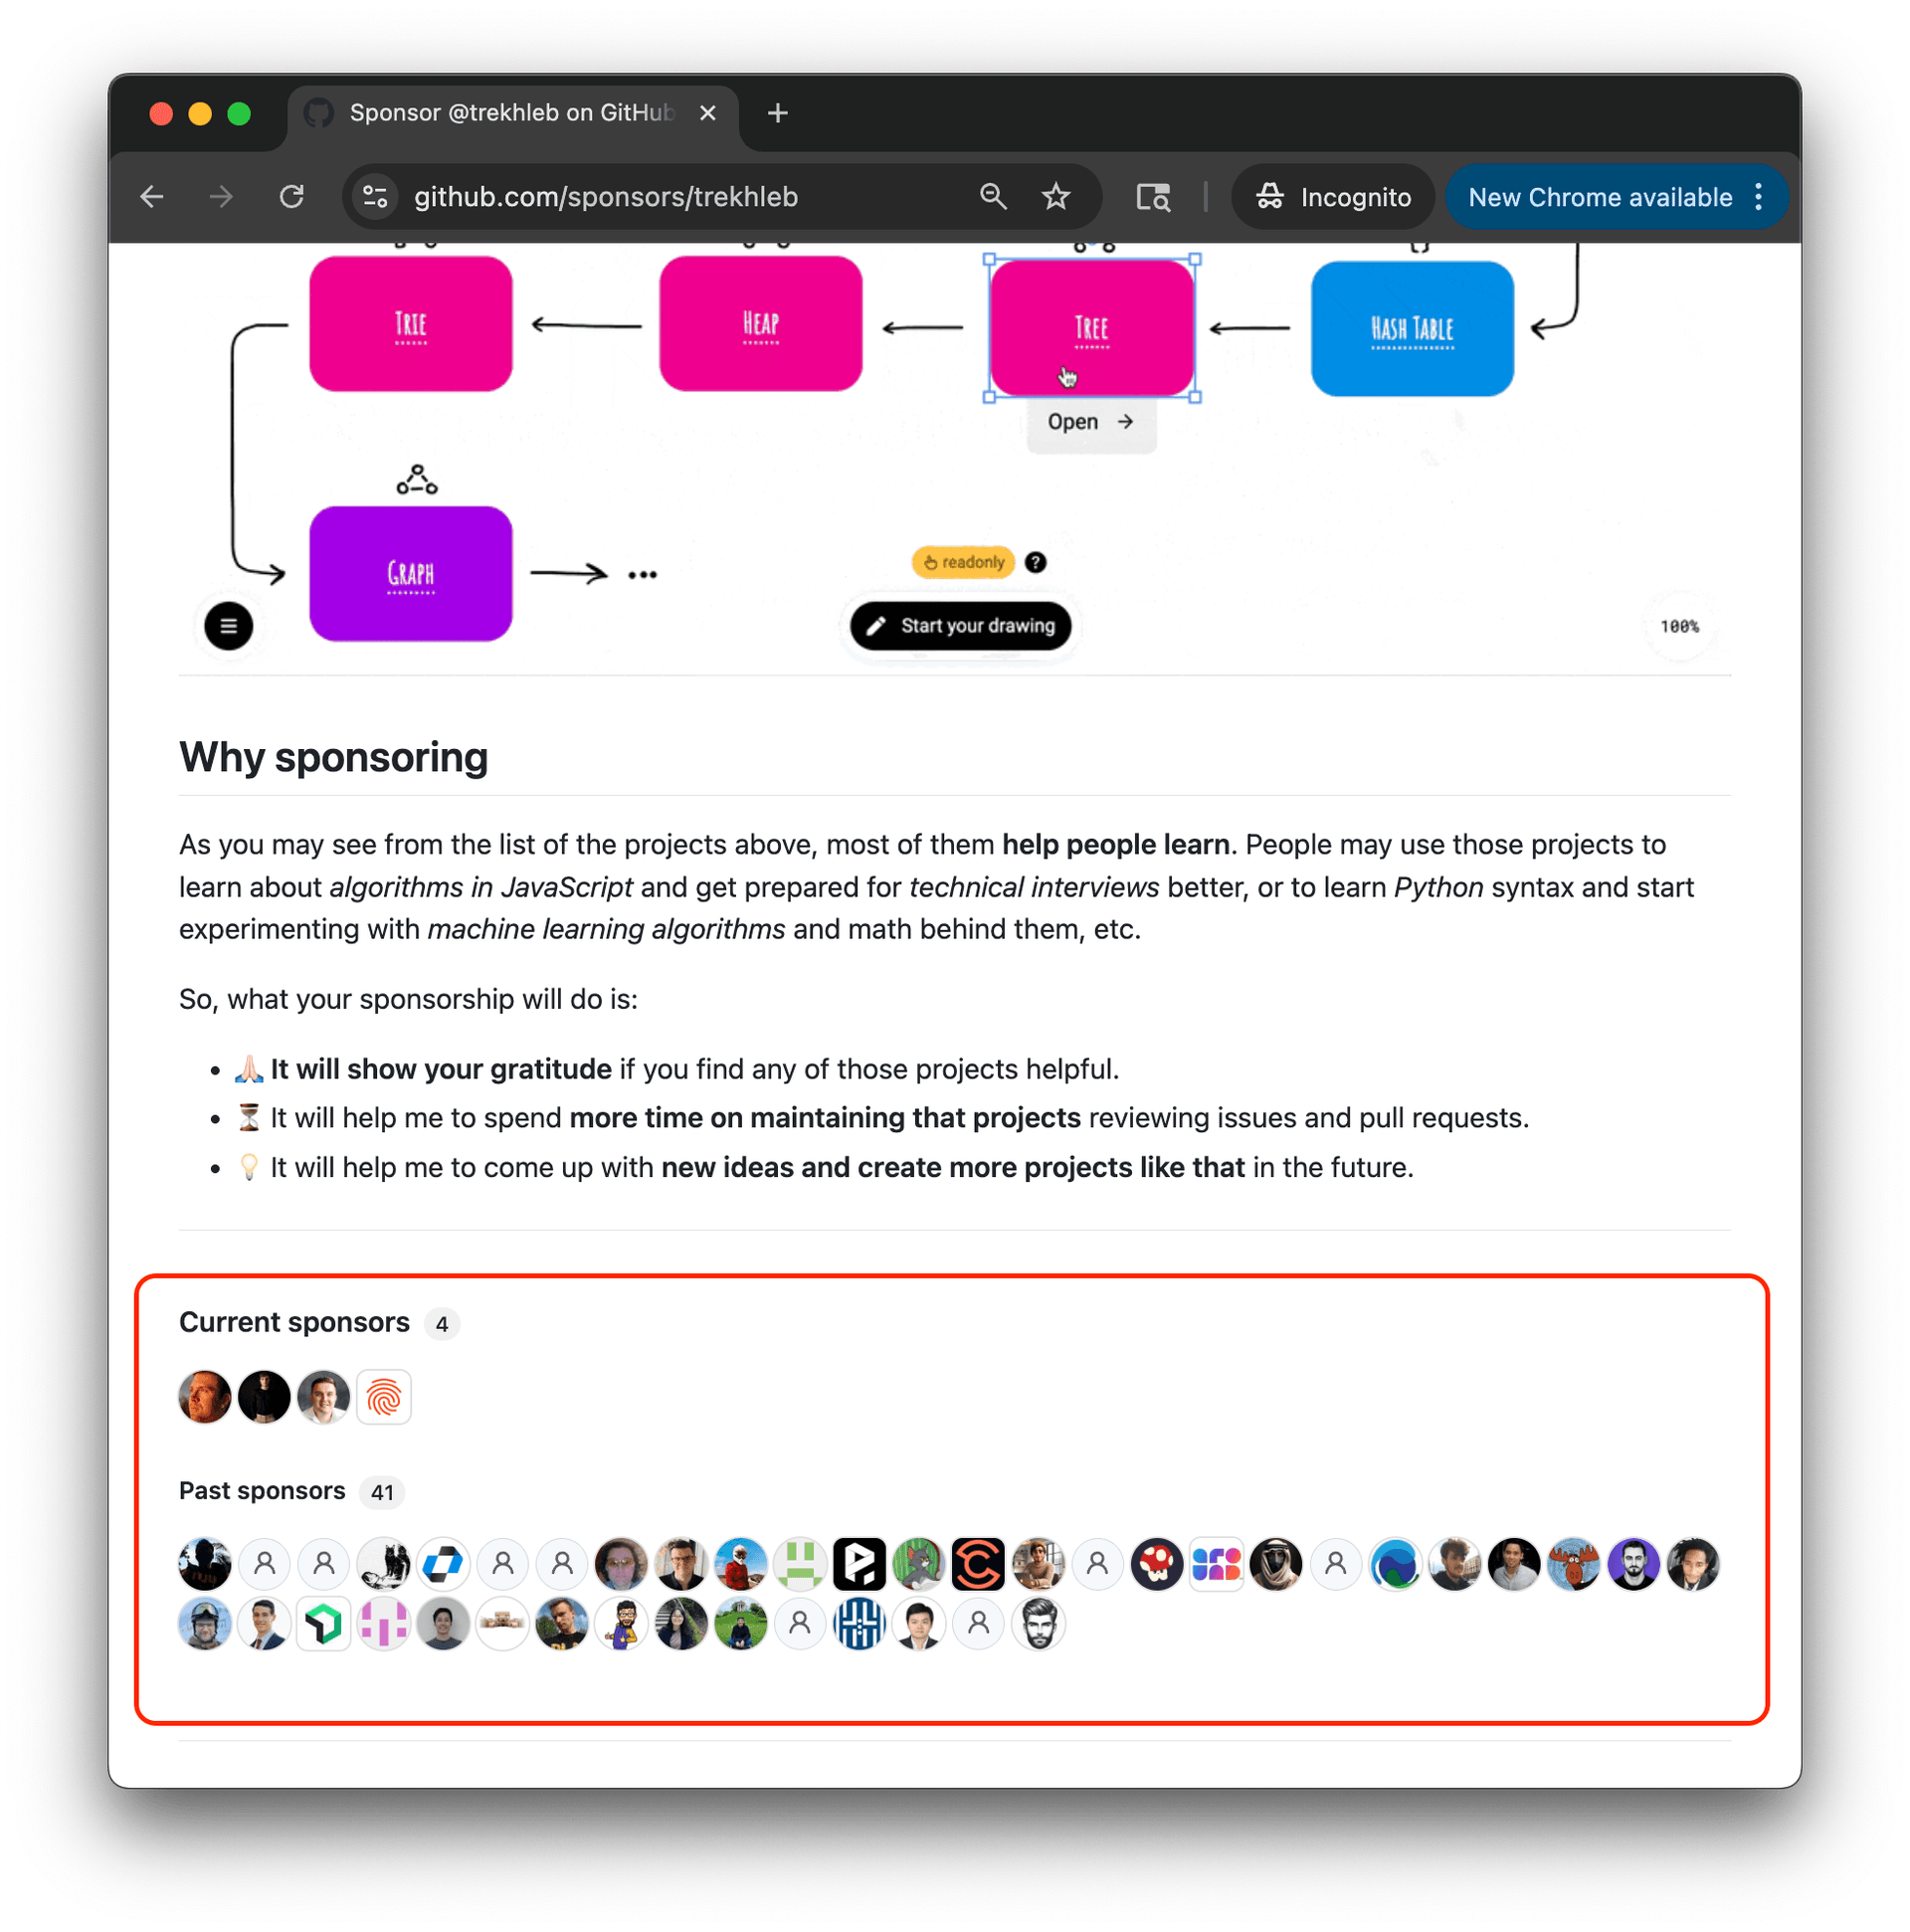
Task: Reload the page with refresh icon
Action: click(291, 197)
